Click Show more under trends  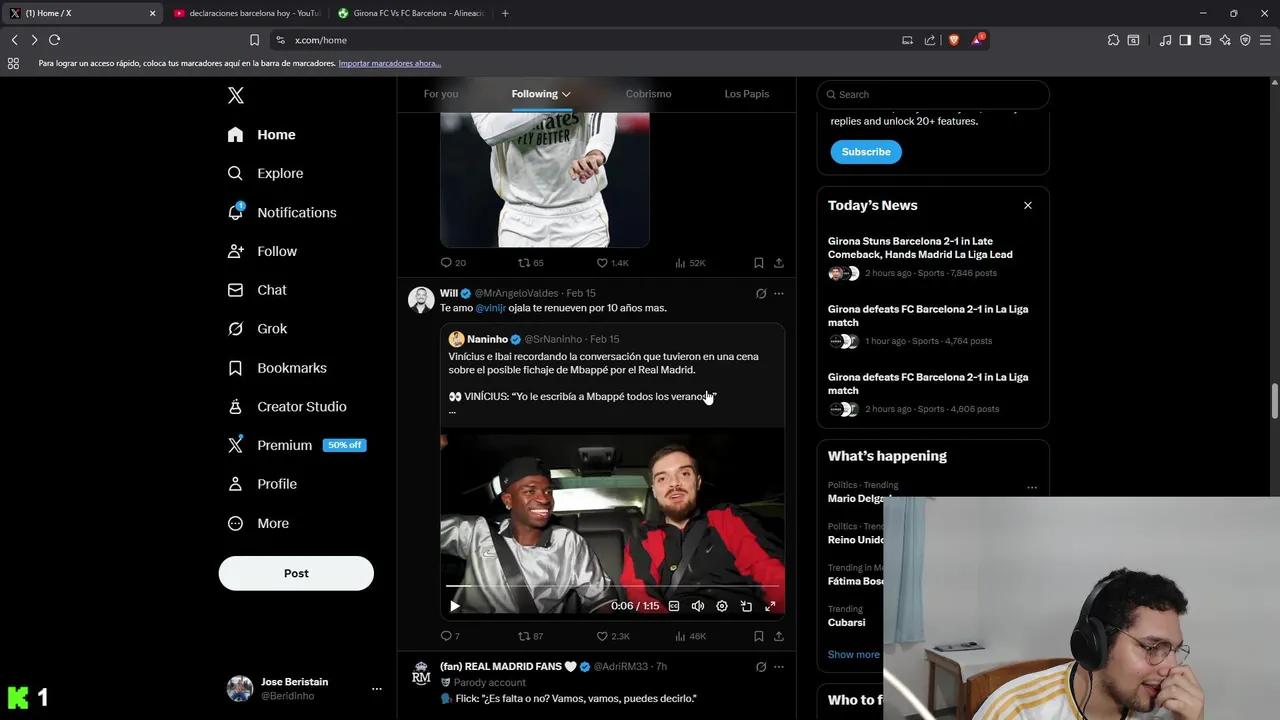(x=854, y=654)
